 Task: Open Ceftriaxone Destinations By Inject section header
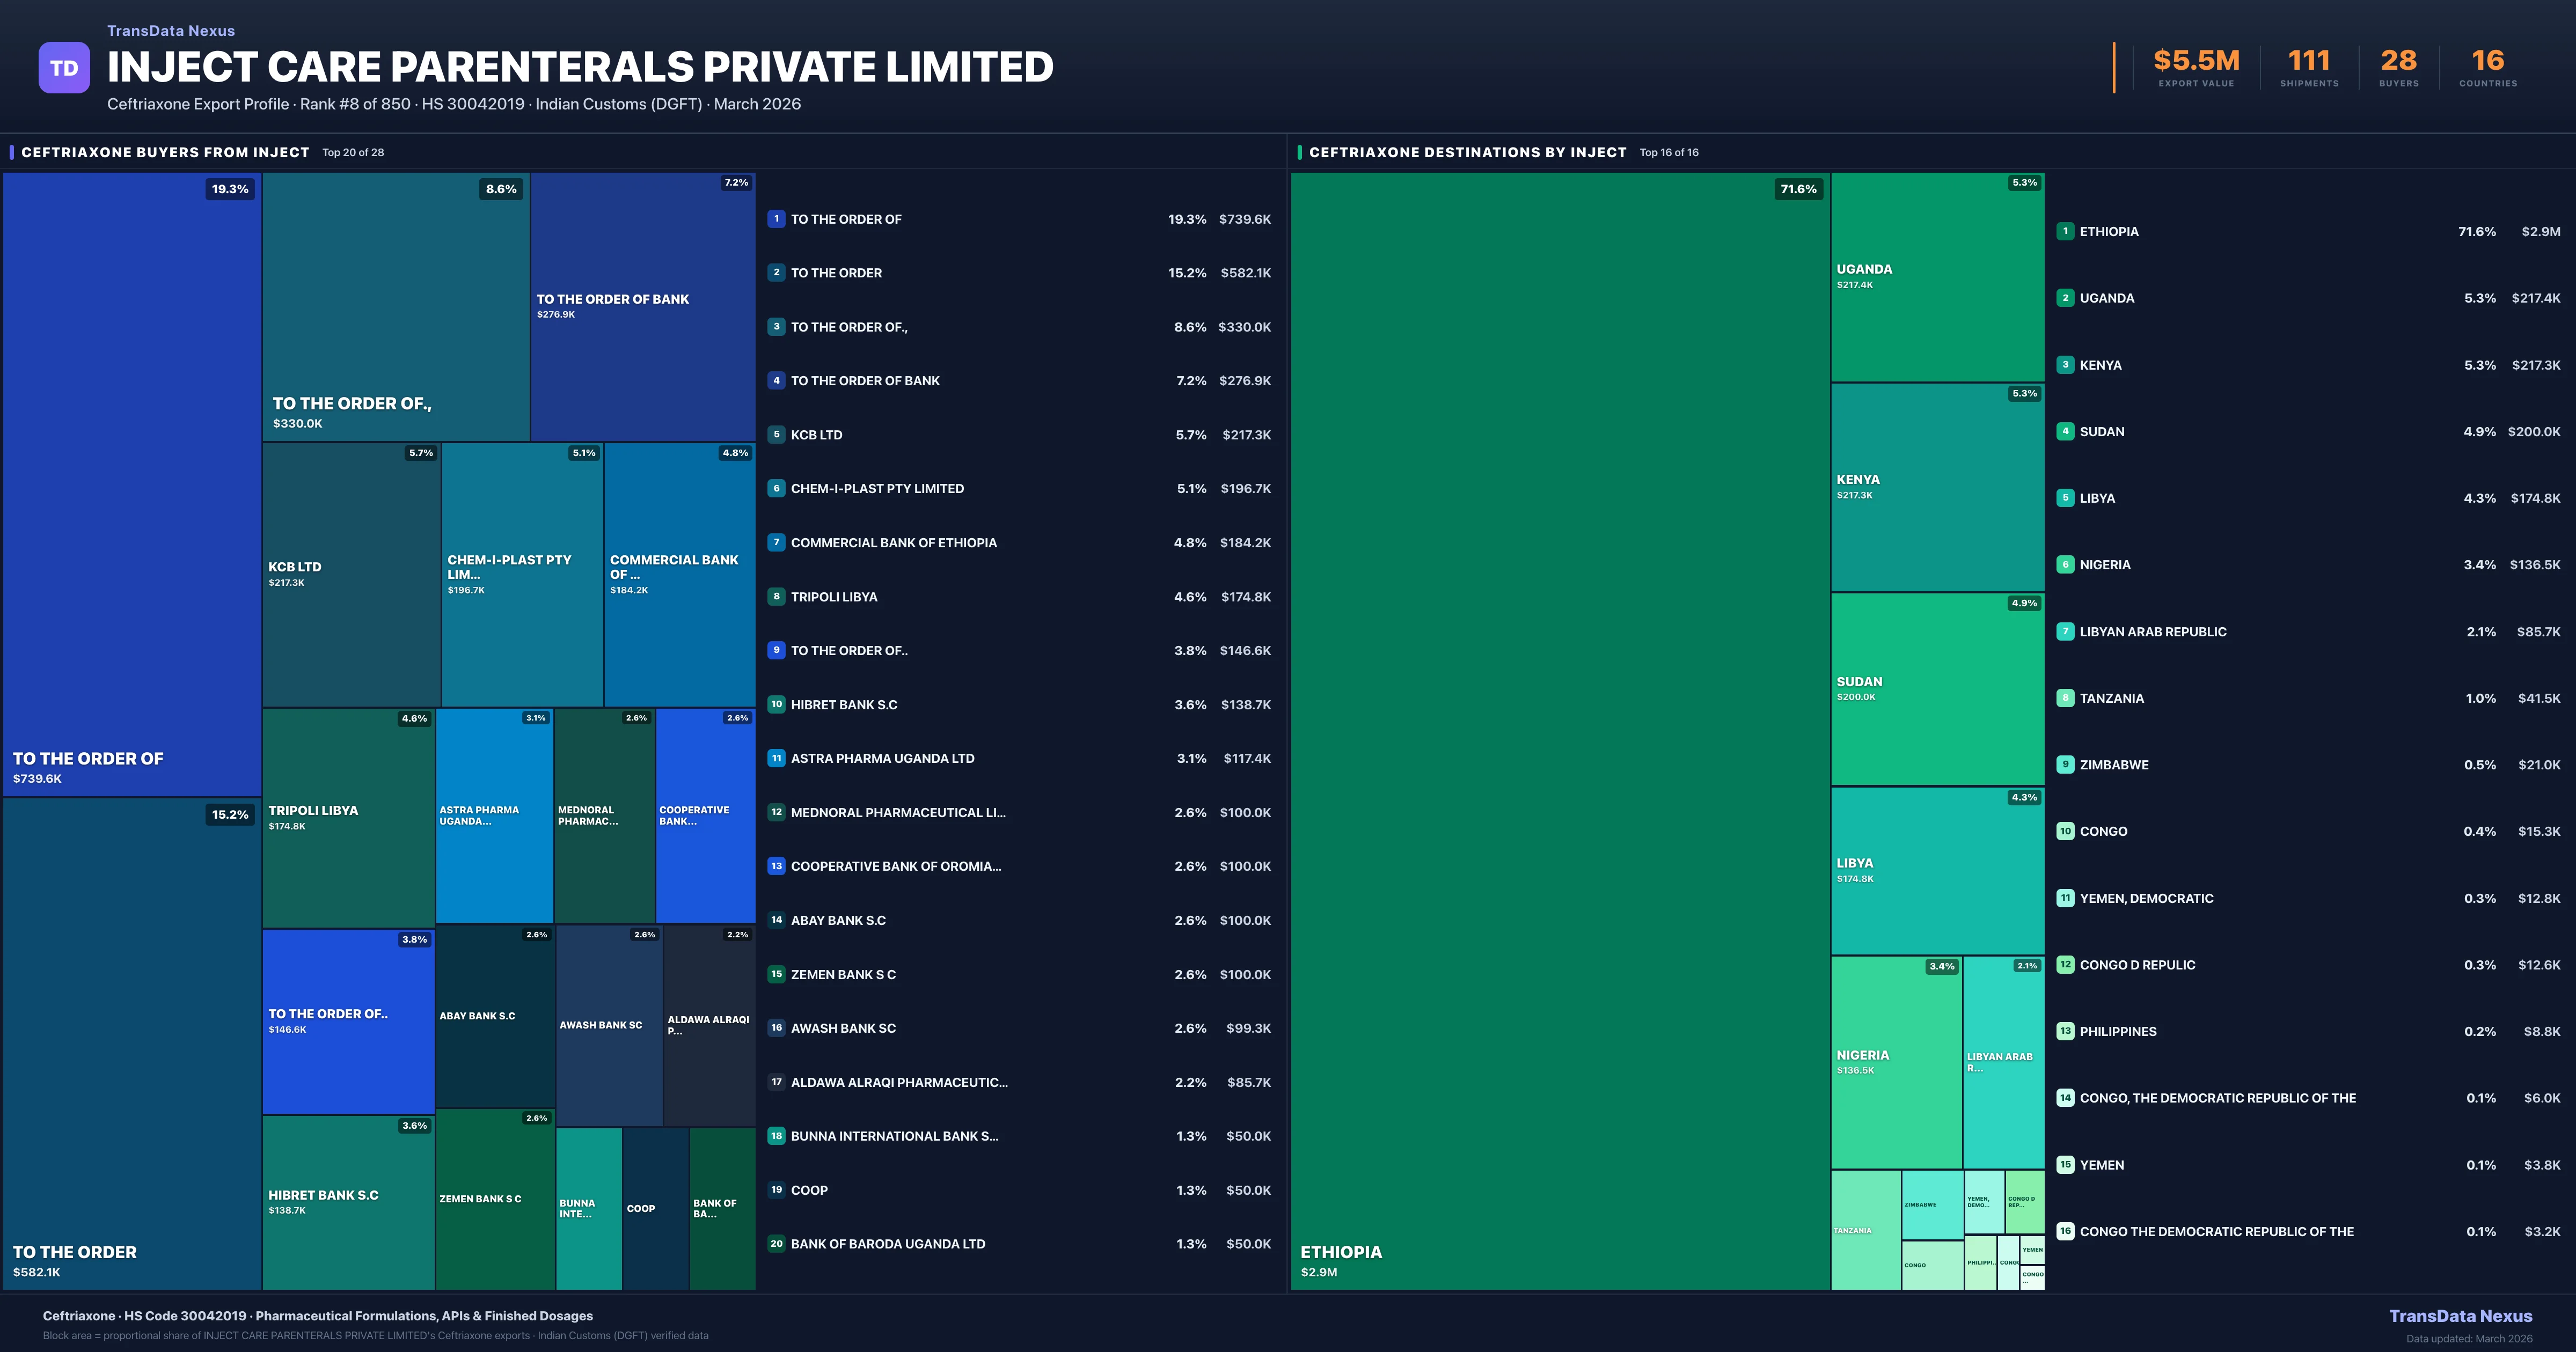(x=1467, y=152)
